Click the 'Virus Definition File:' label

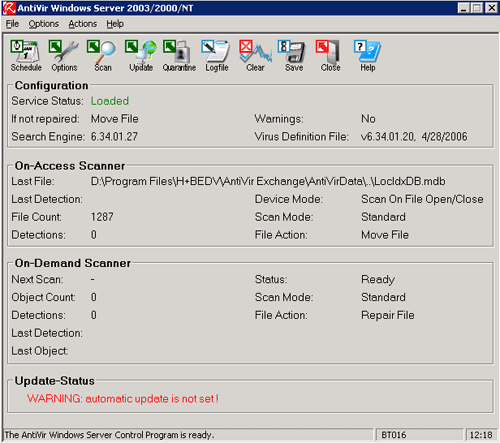tap(302, 137)
